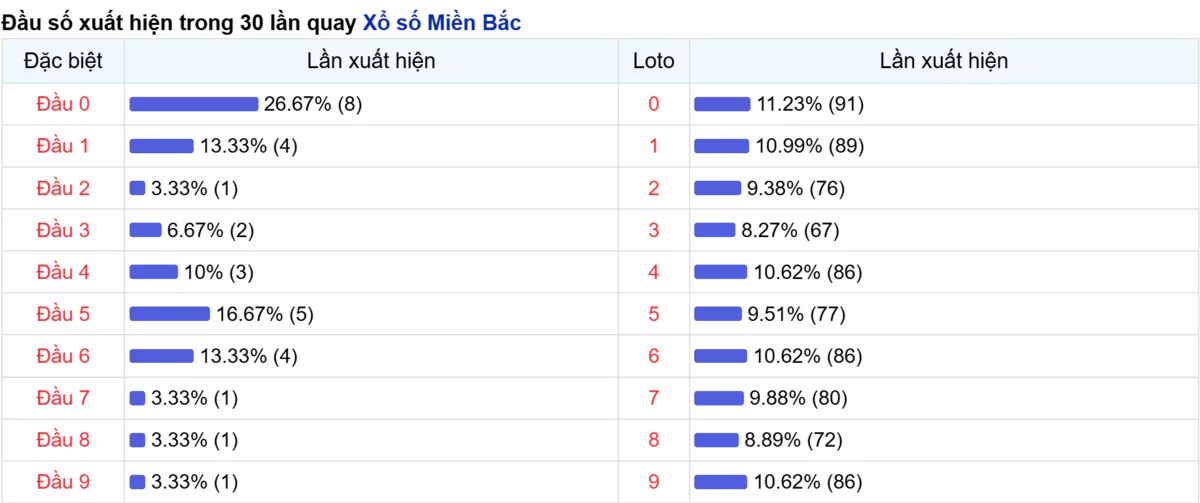Viewport: 1200px width, 503px height.
Task: Select the Đầu 2 row label
Action: click(63, 188)
